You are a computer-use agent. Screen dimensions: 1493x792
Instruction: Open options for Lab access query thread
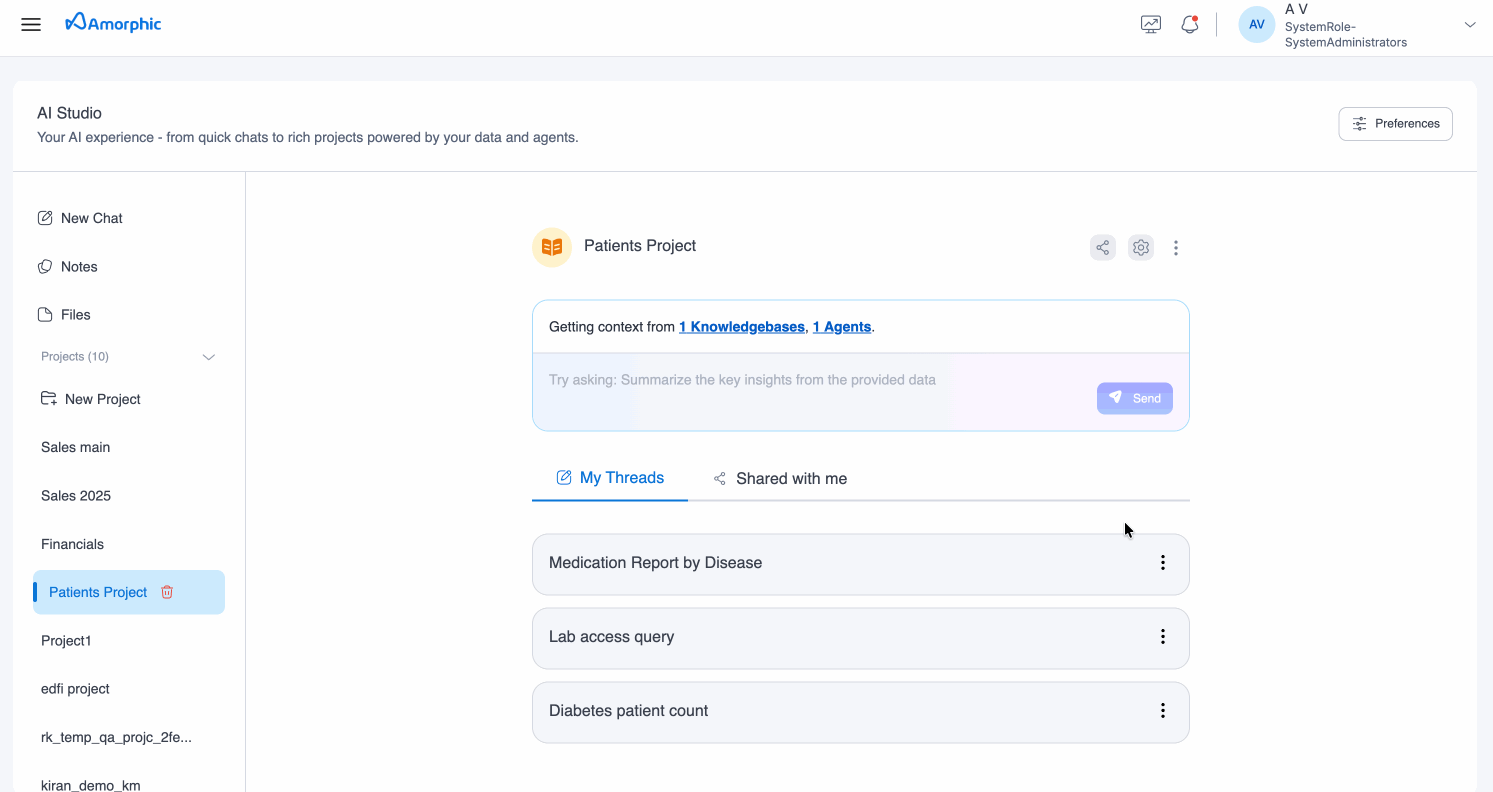click(x=1162, y=637)
